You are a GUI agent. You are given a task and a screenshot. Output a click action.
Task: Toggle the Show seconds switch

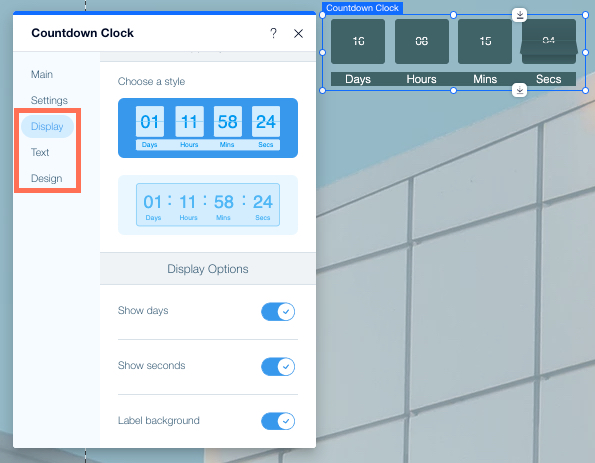[x=278, y=367]
